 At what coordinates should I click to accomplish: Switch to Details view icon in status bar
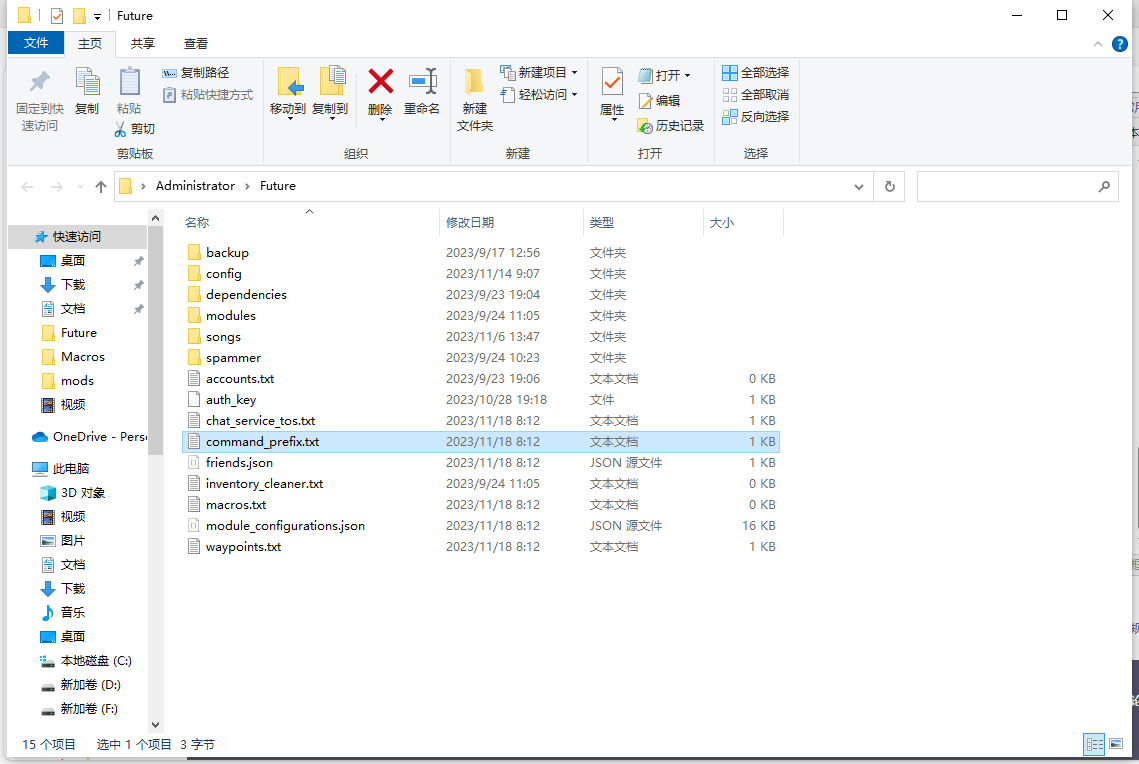1094,744
